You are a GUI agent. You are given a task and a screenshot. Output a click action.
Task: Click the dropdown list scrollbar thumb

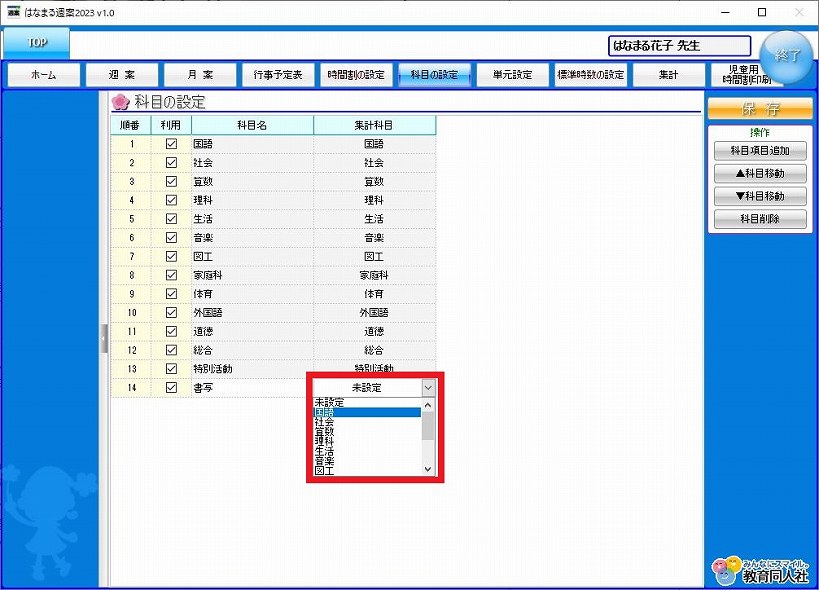[x=428, y=426]
